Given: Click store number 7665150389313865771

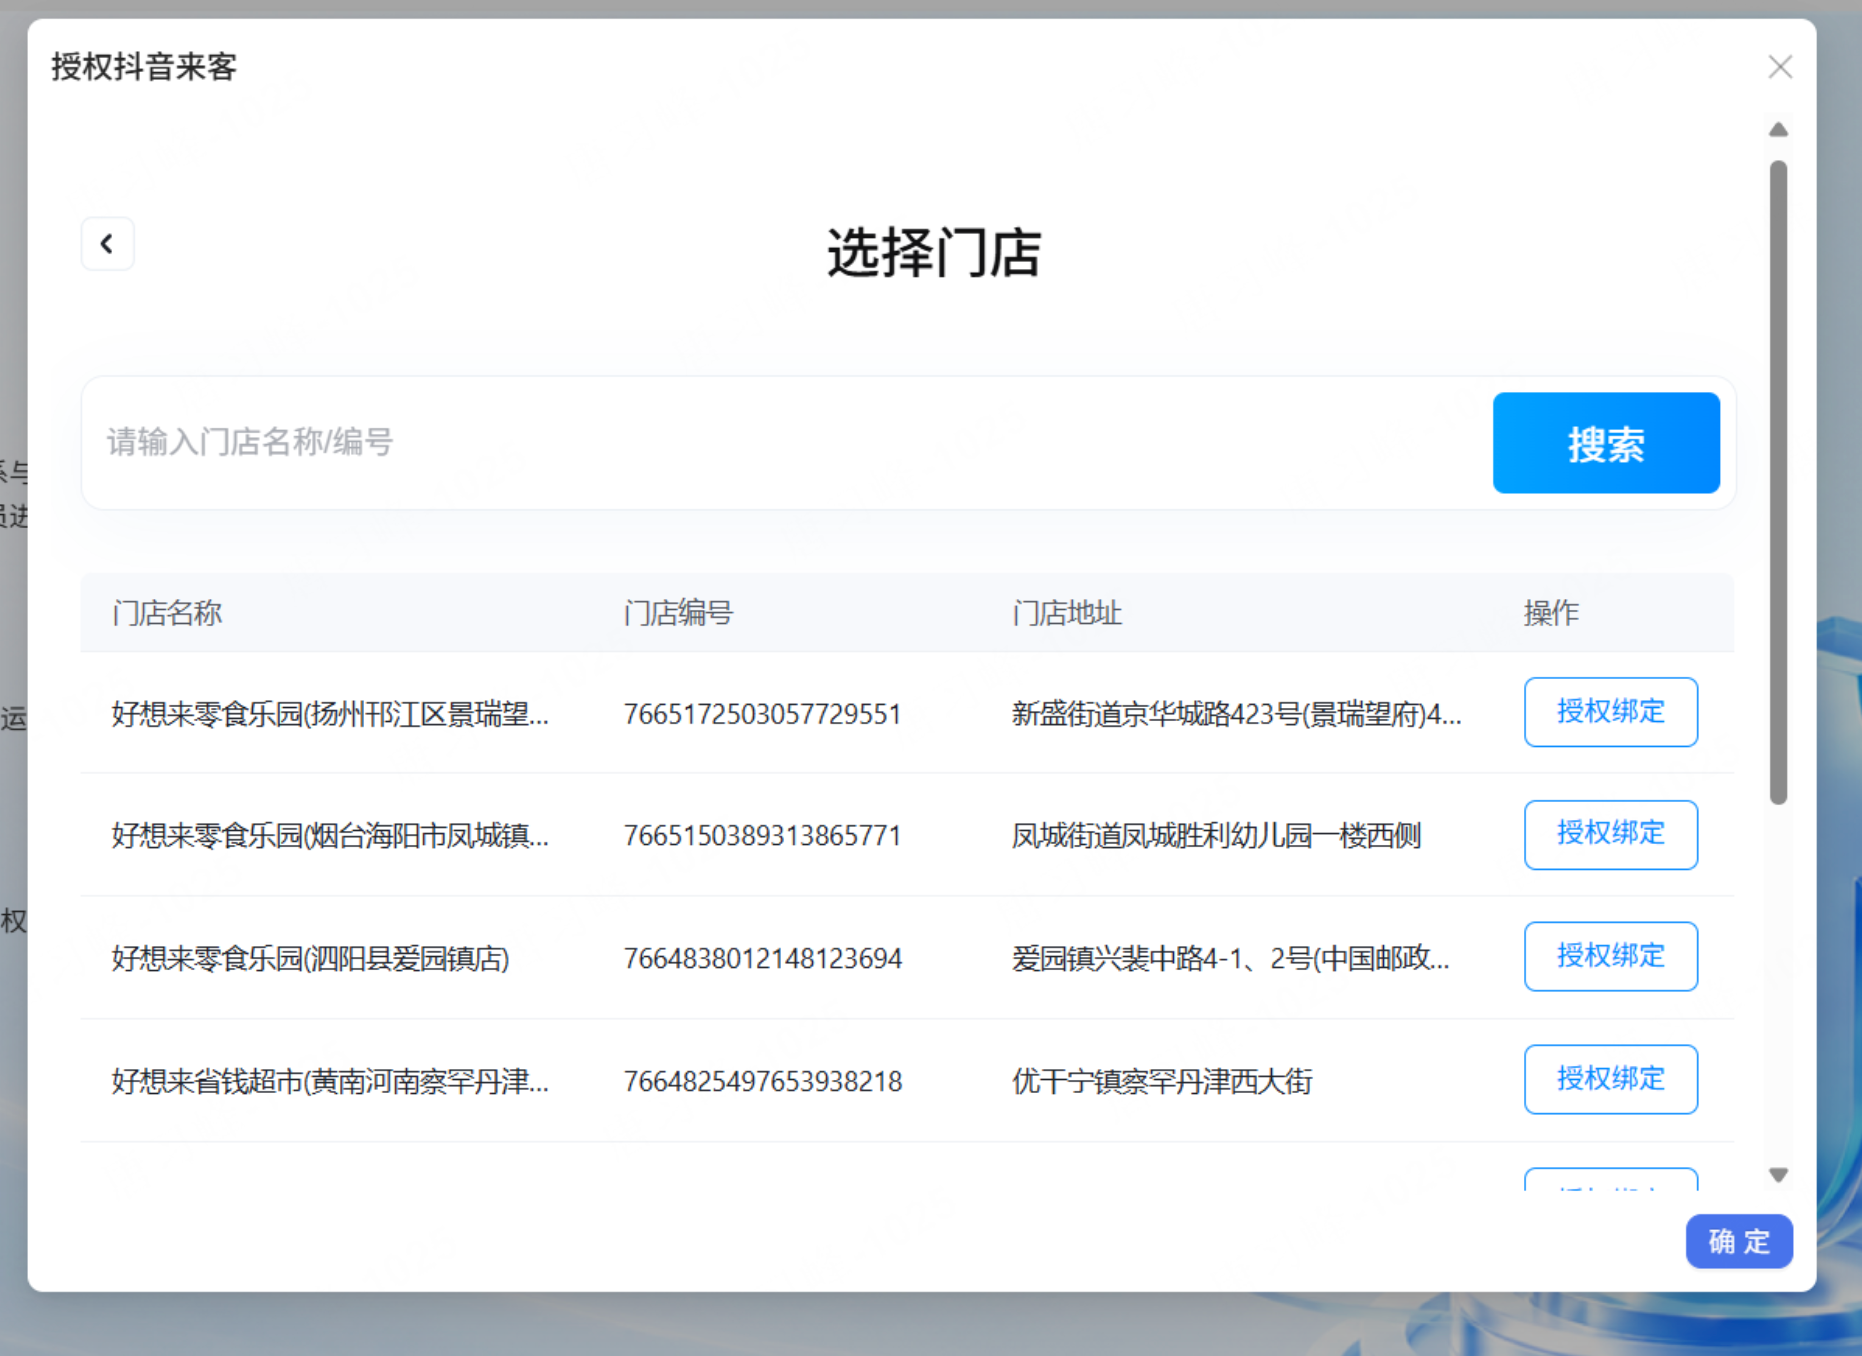Looking at the screenshot, I should (762, 835).
